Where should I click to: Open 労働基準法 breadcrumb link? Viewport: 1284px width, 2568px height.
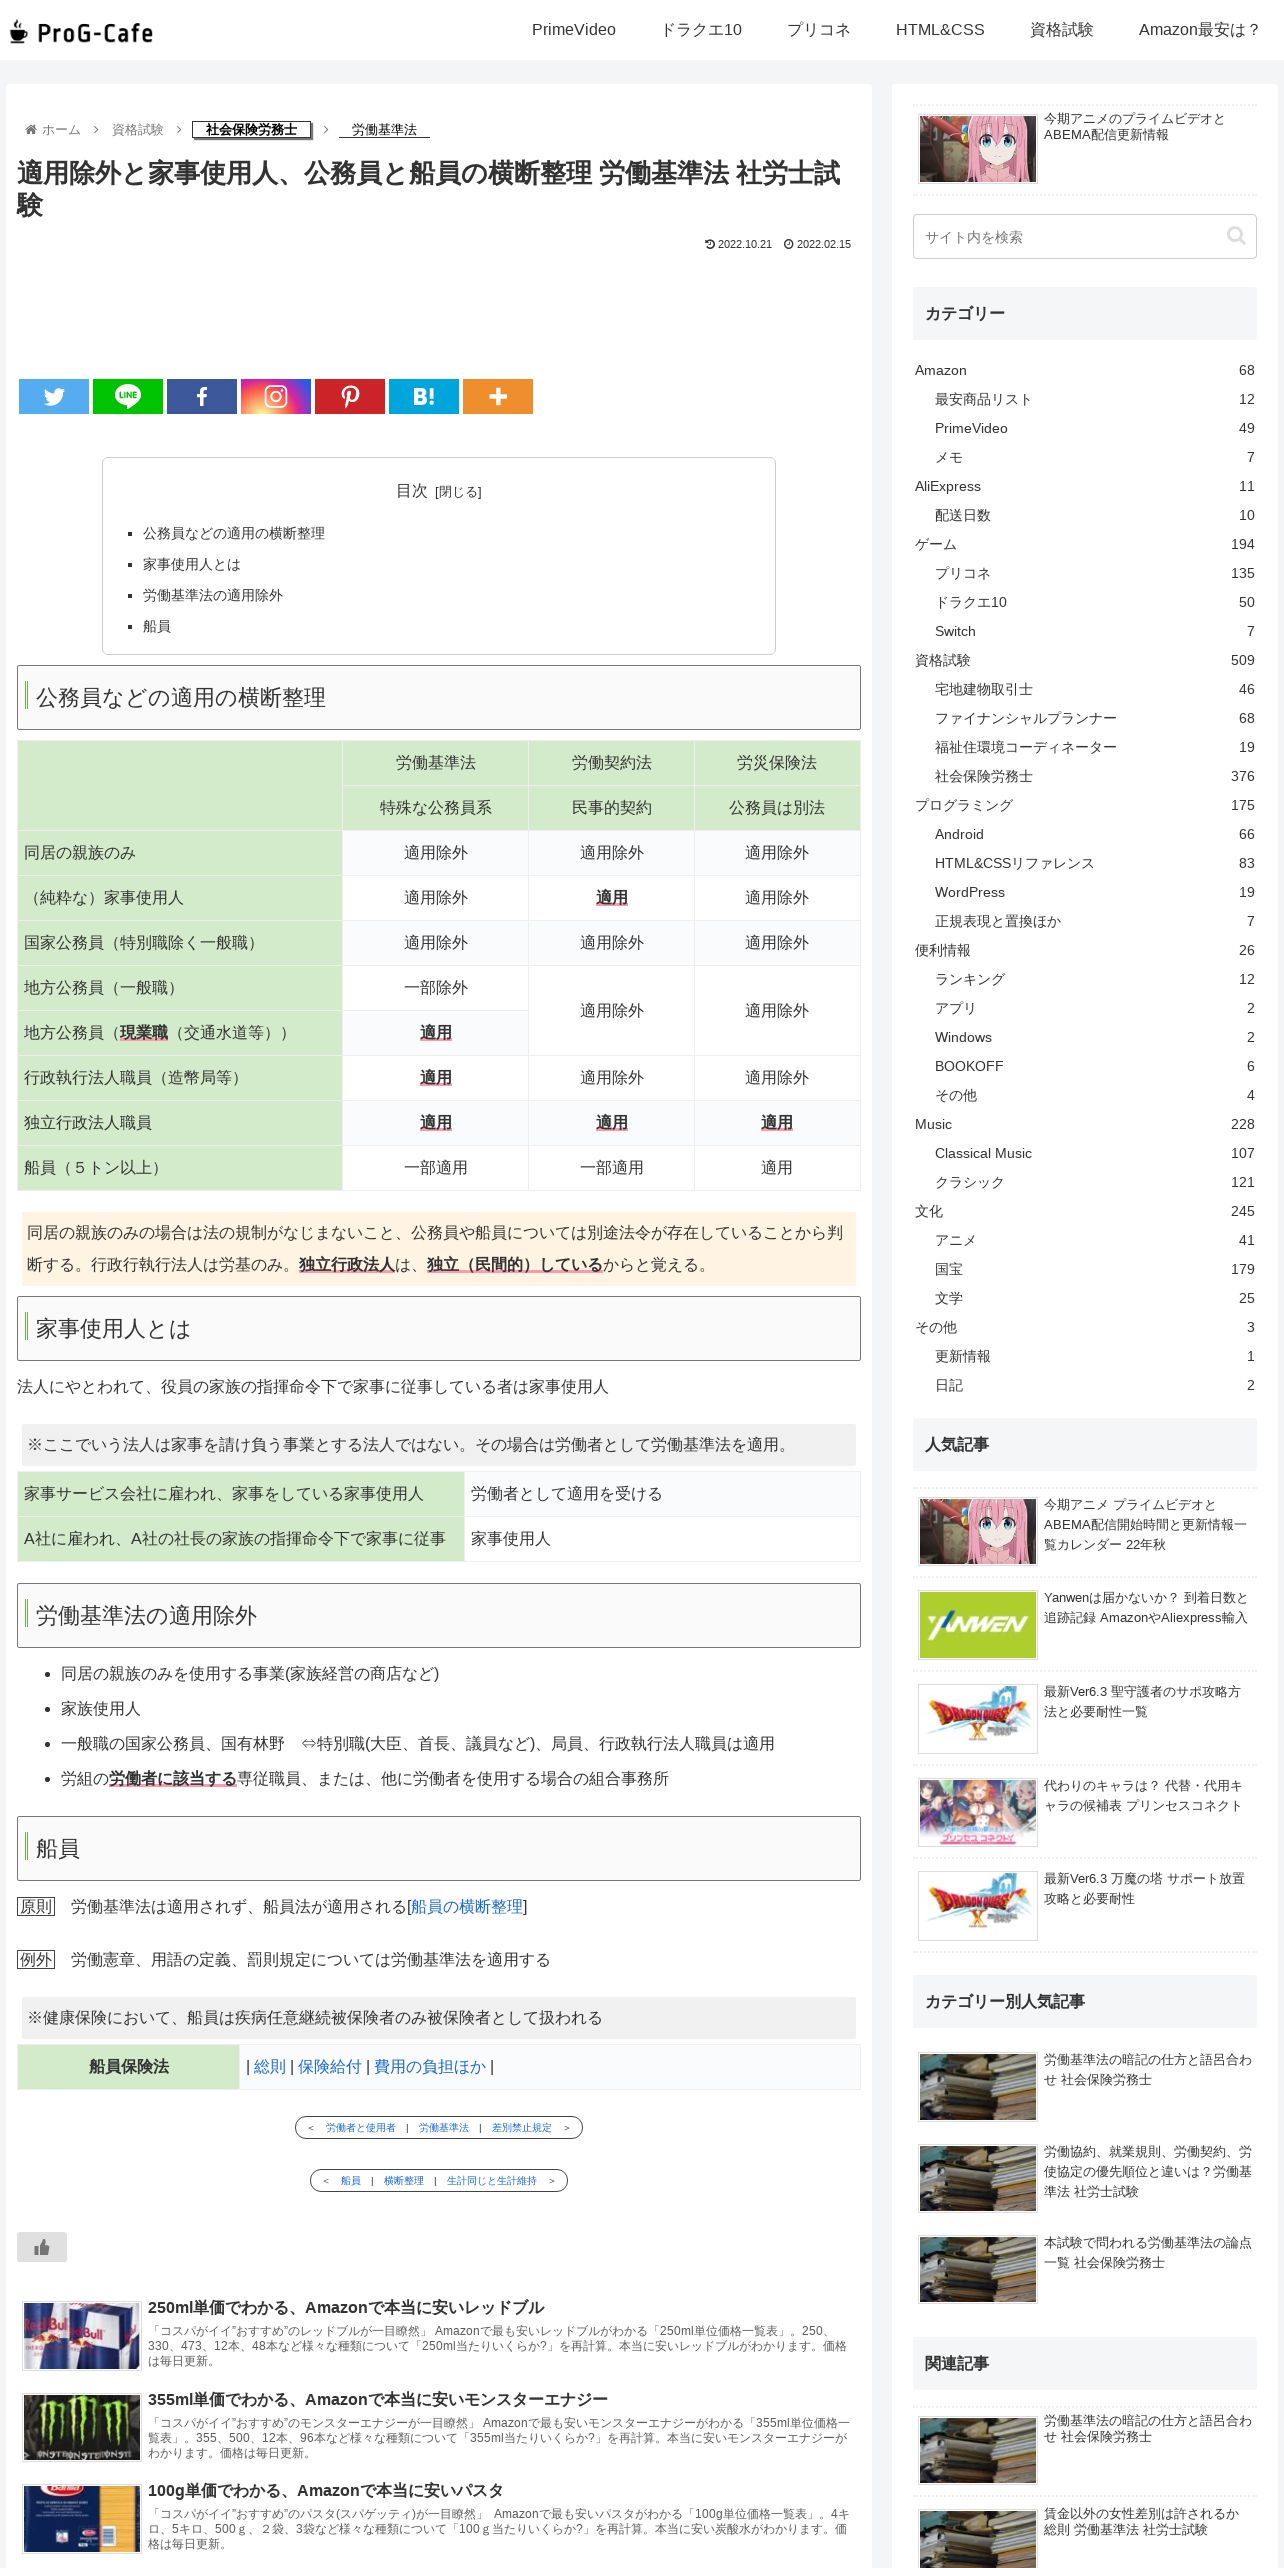(384, 130)
